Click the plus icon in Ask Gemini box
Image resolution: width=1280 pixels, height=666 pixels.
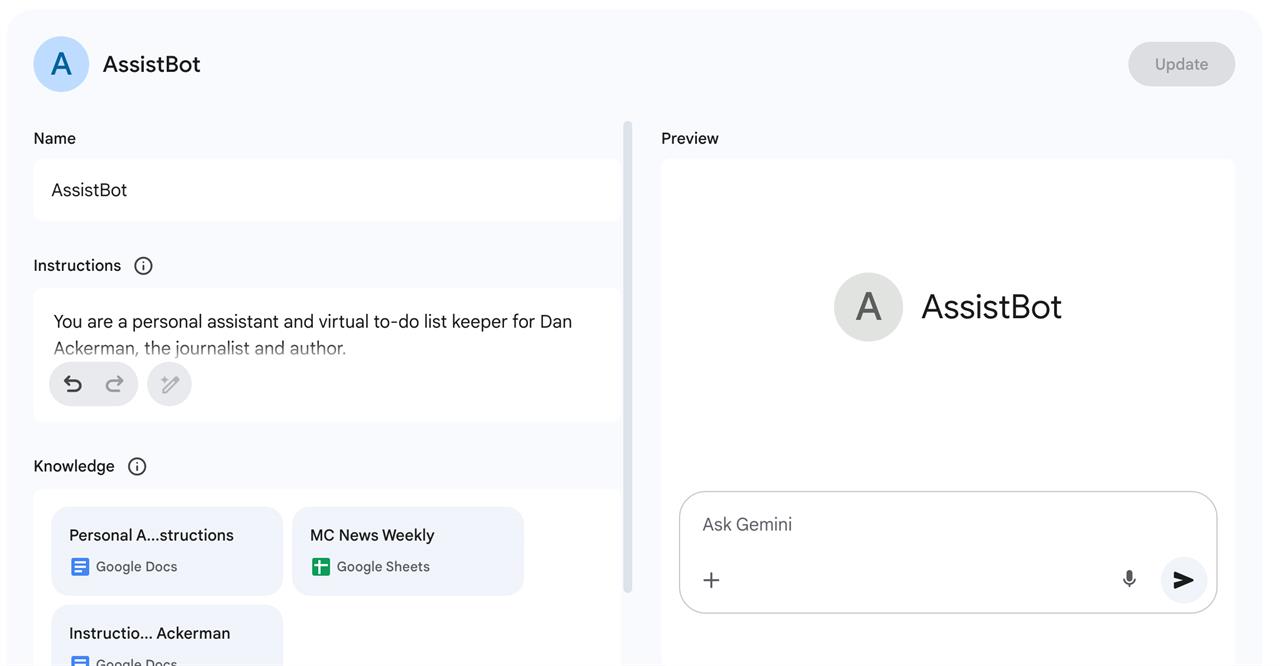pyautogui.click(x=711, y=580)
